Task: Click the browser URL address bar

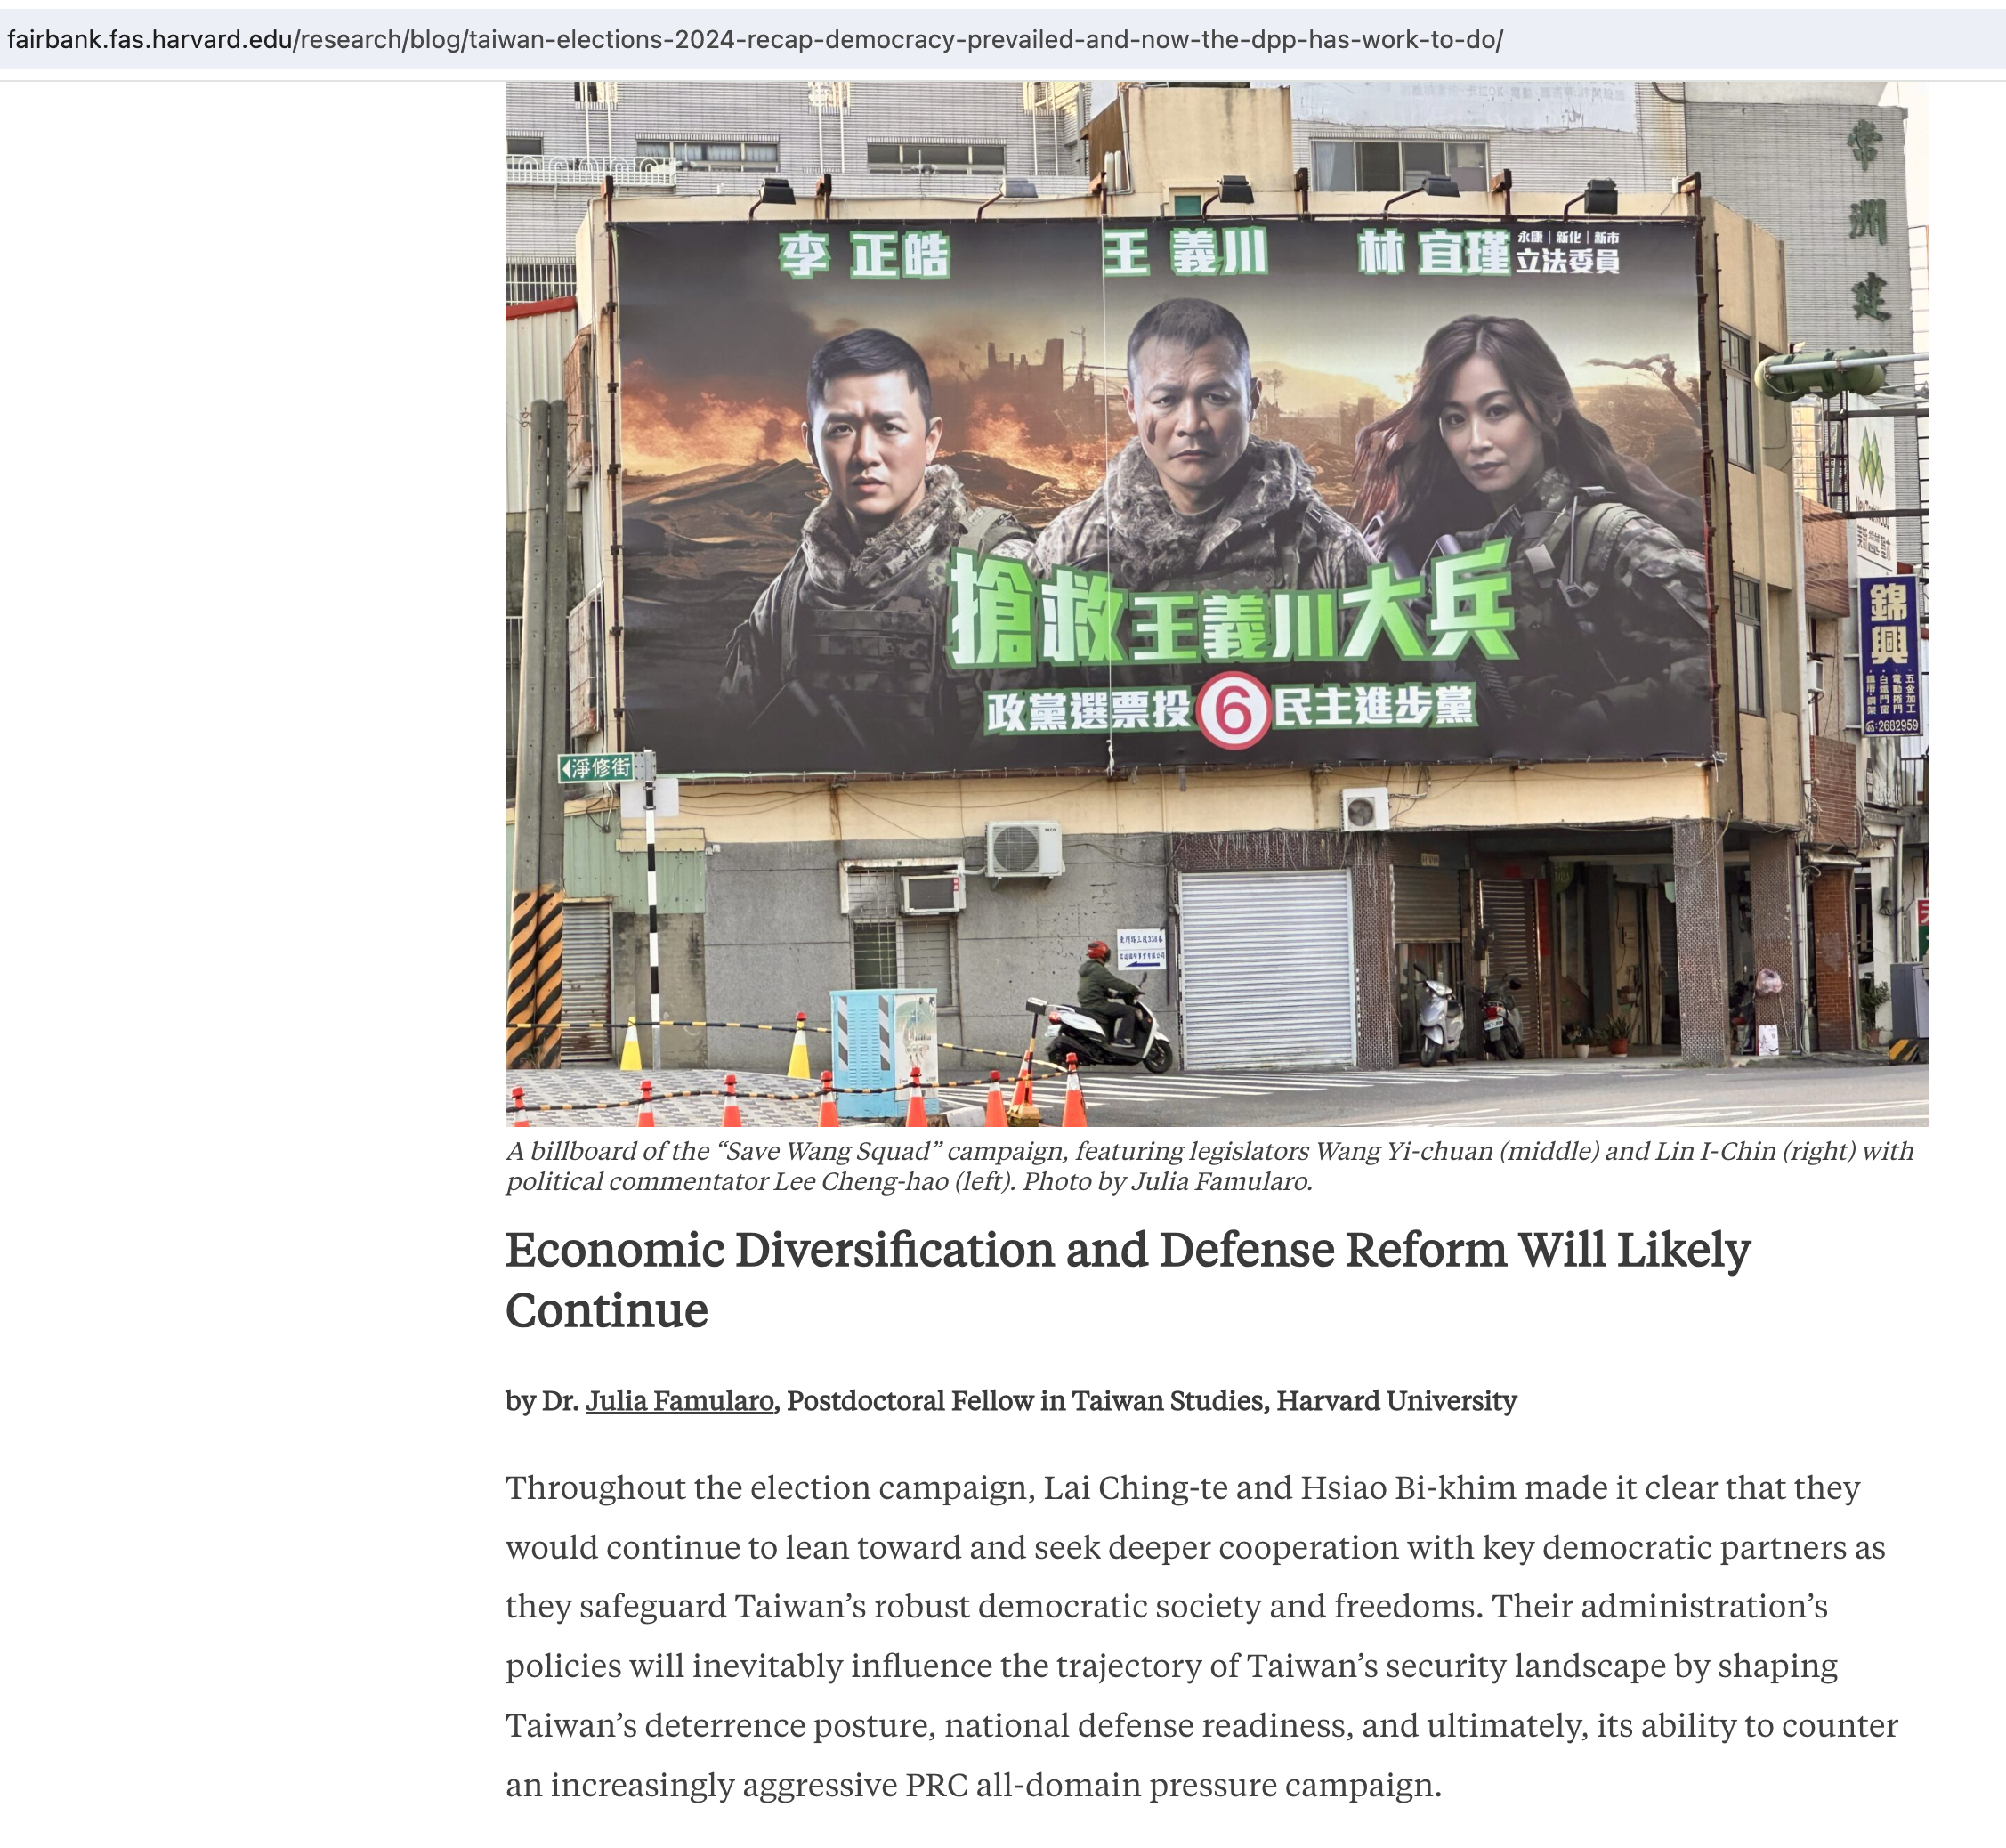Action: point(755,40)
